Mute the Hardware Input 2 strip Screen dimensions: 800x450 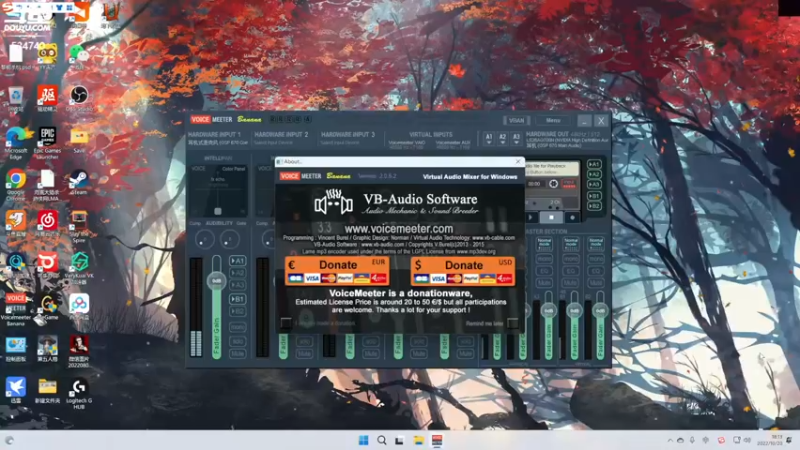(x=304, y=354)
